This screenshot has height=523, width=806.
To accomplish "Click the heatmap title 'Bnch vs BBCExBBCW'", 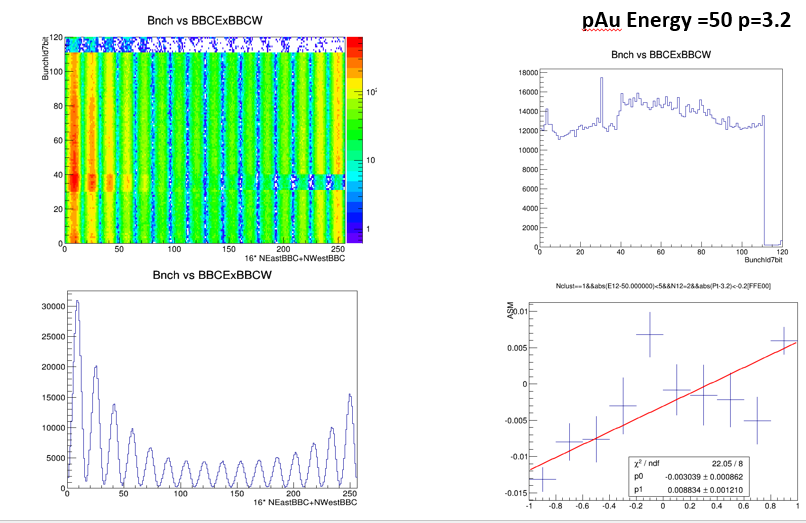I will coord(205,21).
